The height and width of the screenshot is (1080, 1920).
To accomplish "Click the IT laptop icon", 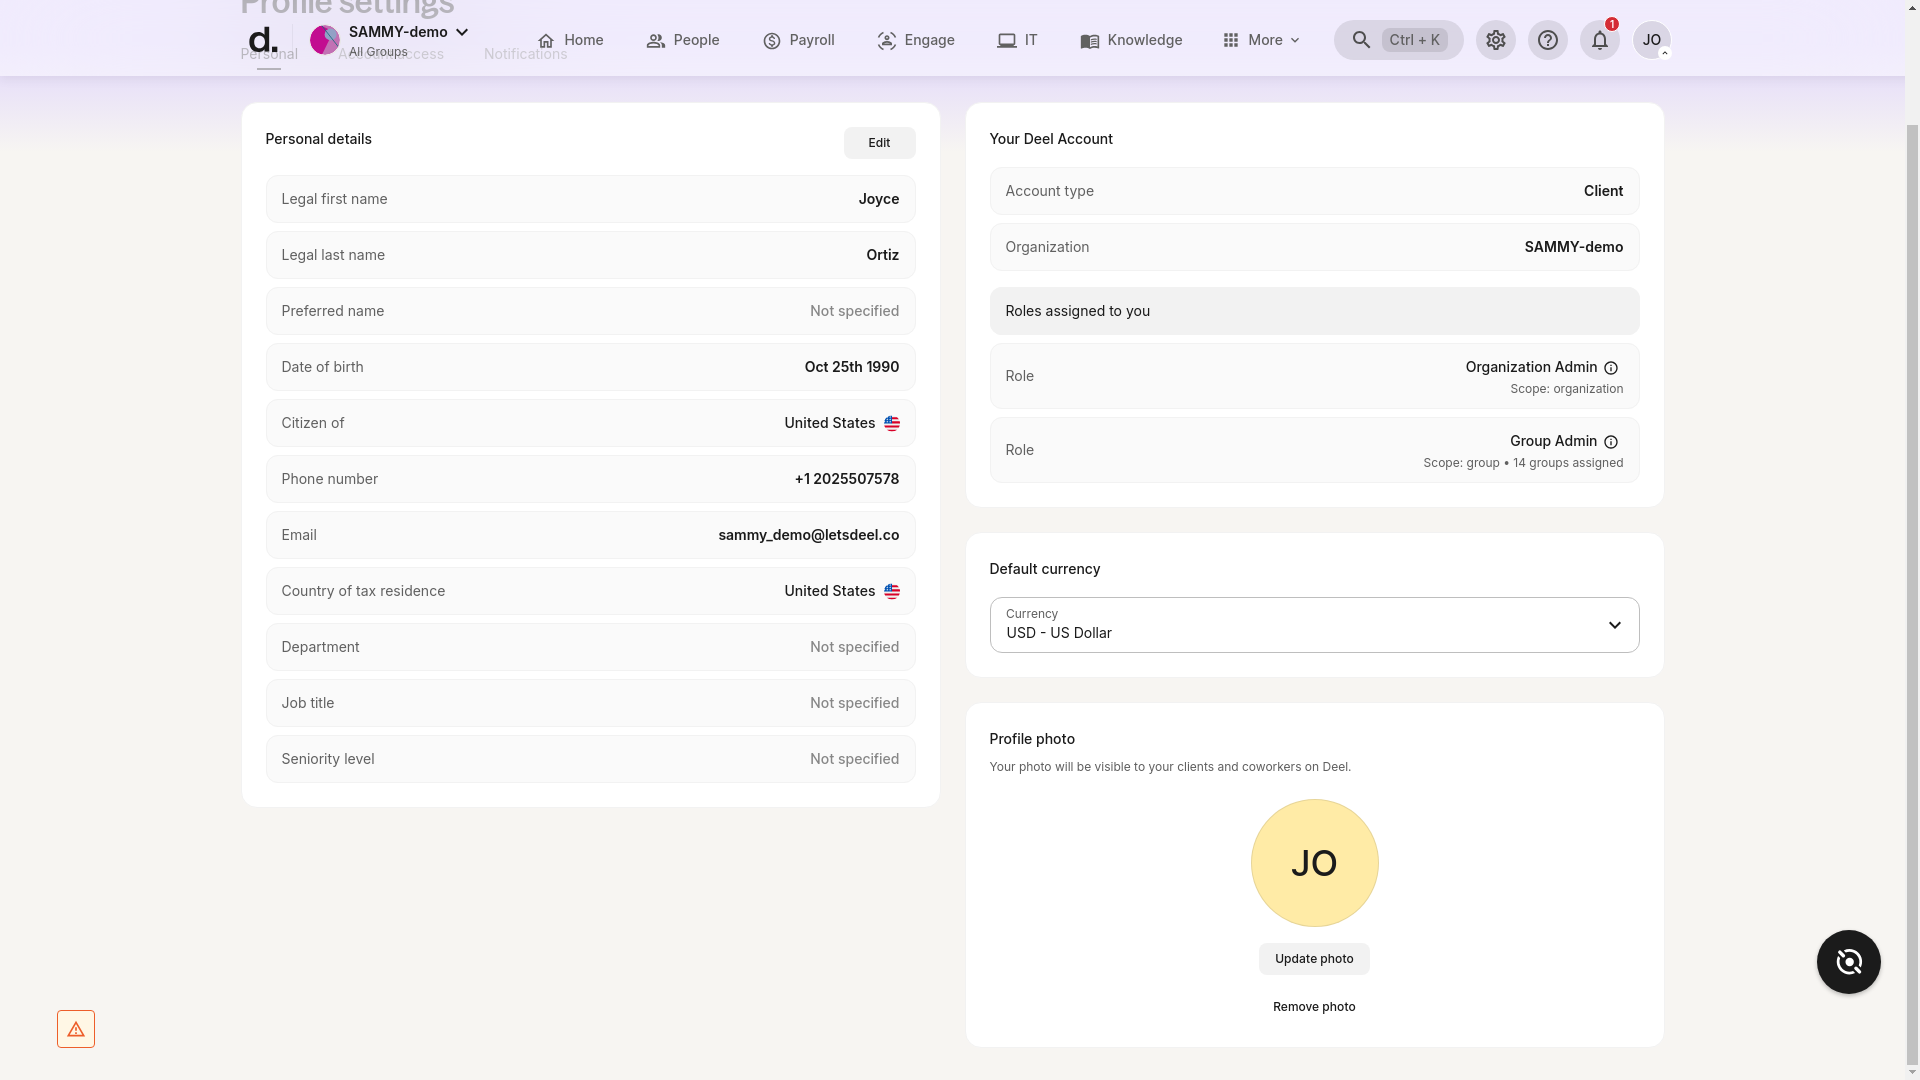I will pyautogui.click(x=1007, y=41).
